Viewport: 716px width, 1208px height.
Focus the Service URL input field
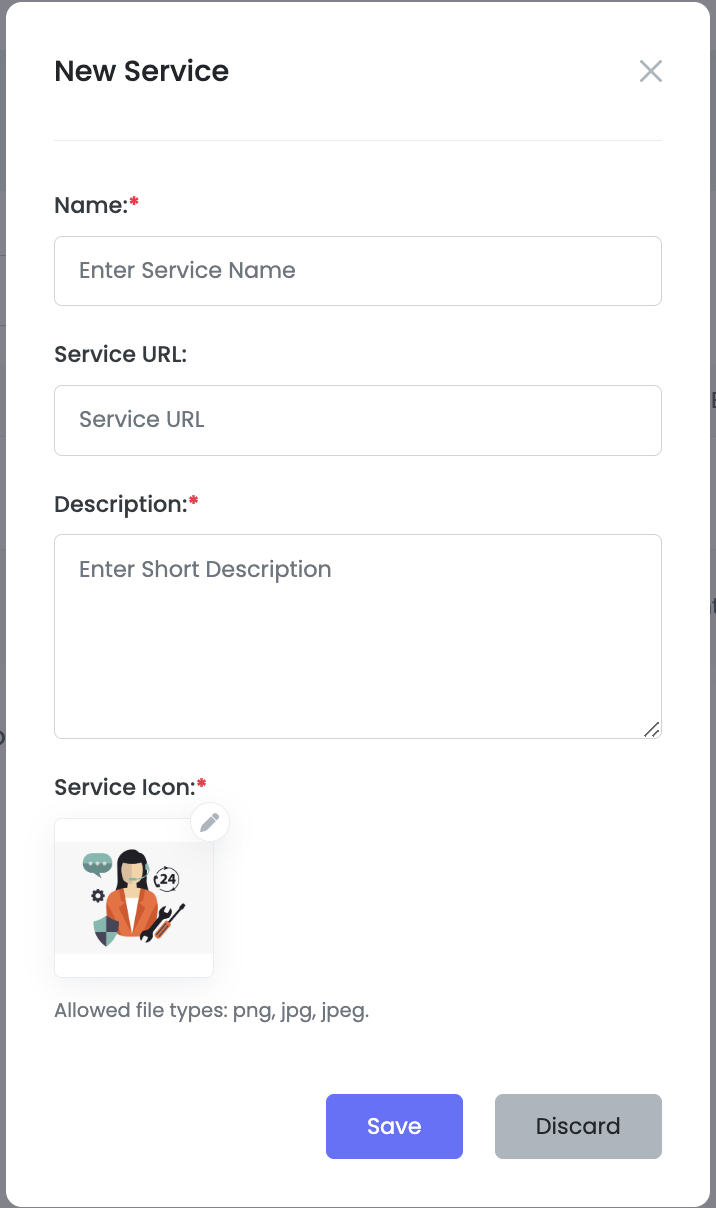[x=358, y=420]
